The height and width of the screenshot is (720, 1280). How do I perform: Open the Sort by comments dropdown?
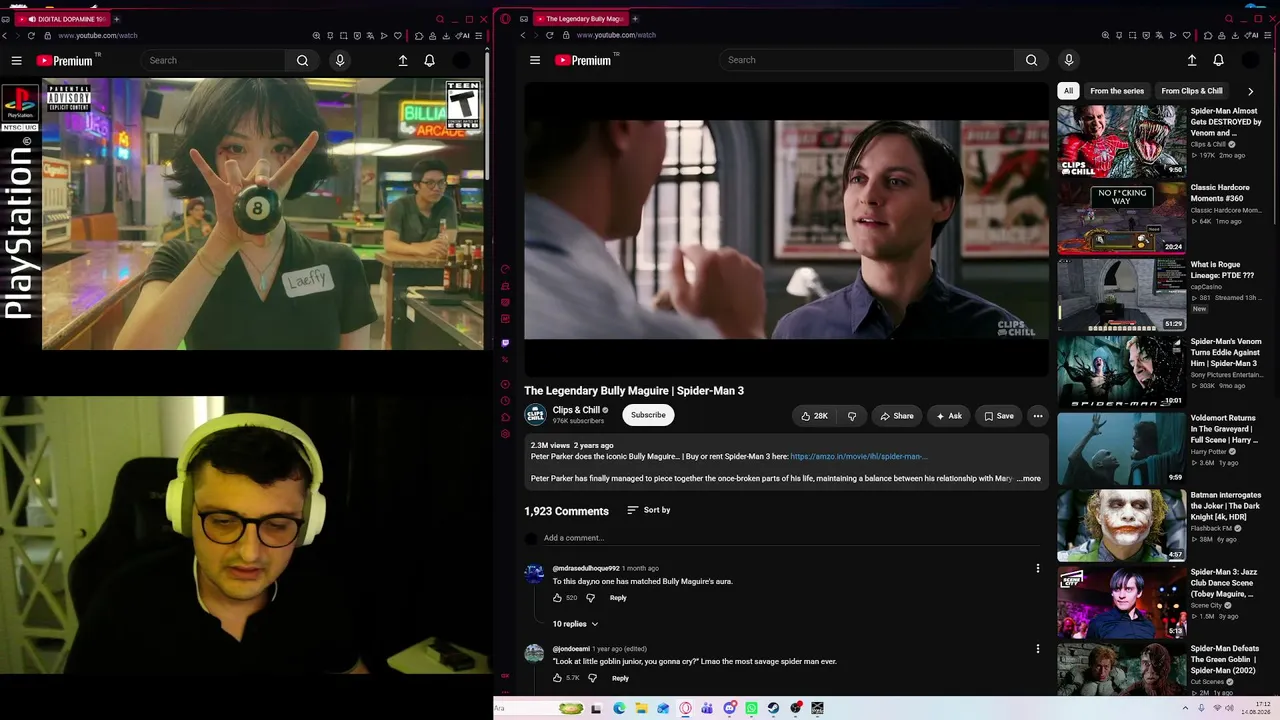[x=649, y=510]
